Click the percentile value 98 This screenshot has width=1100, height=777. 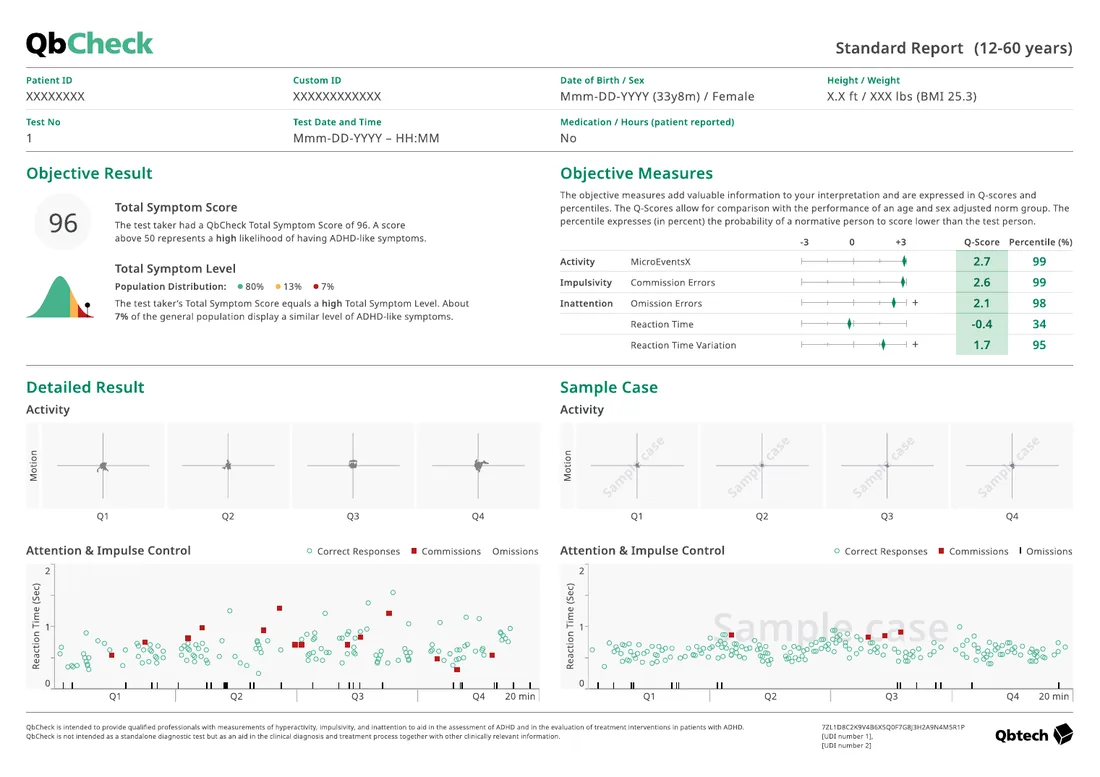tap(1039, 304)
